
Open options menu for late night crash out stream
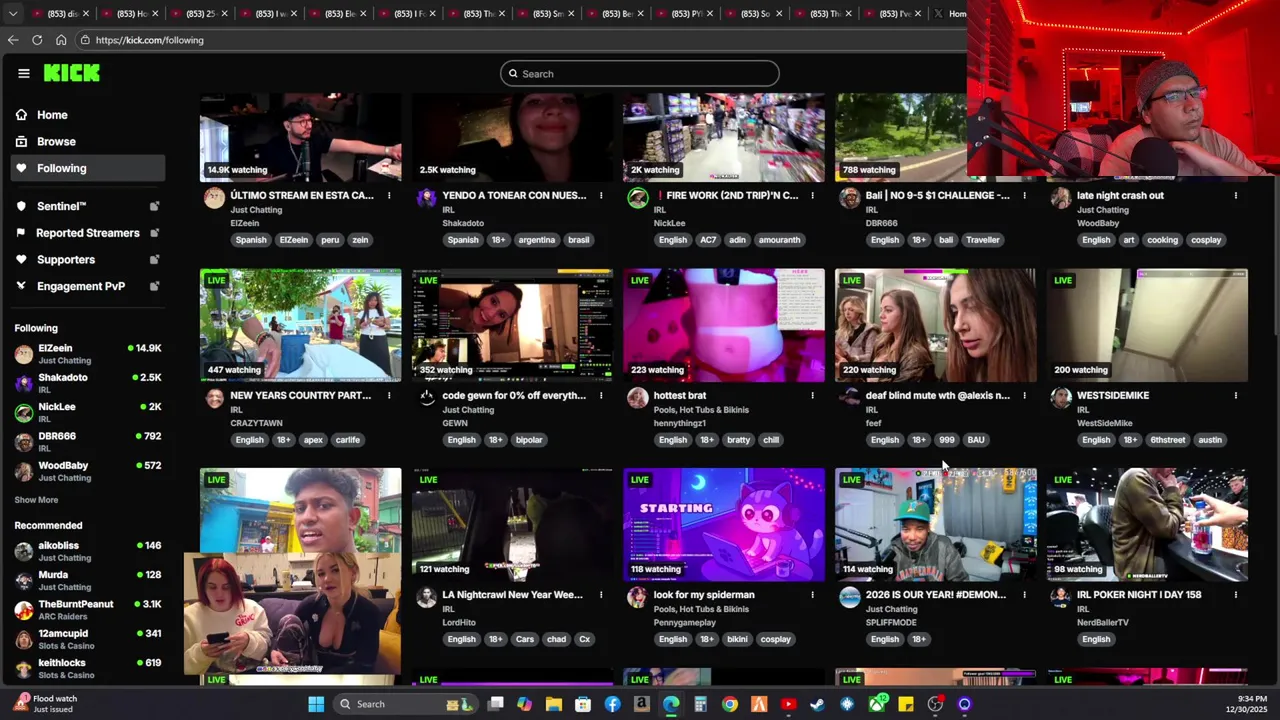click(1236, 196)
